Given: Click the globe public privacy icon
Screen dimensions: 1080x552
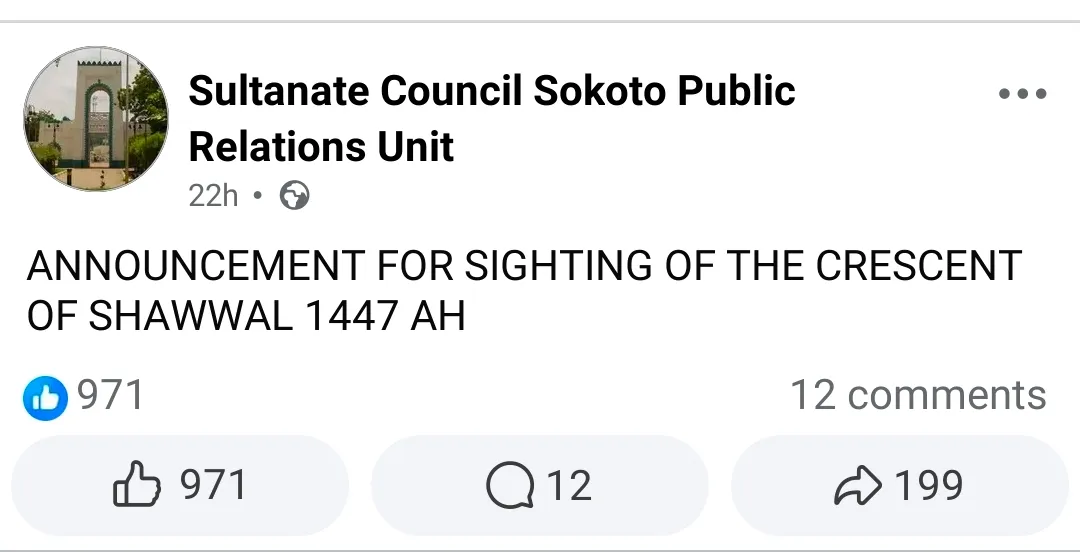Looking at the screenshot, I should 294,196.
